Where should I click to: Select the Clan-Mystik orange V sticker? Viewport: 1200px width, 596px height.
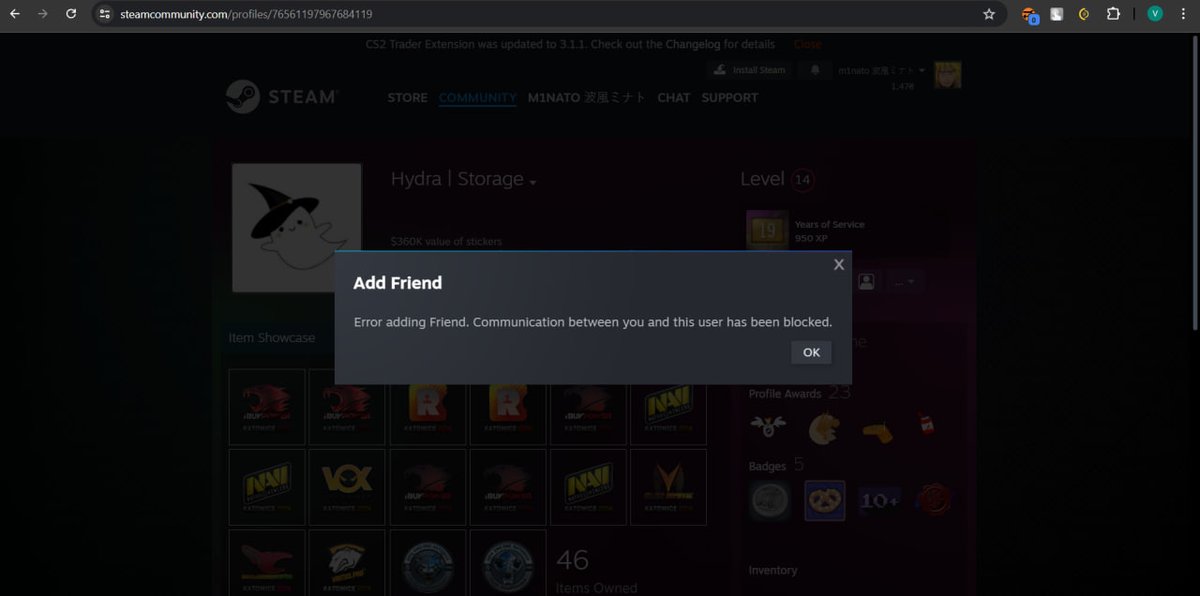point(668,487)
